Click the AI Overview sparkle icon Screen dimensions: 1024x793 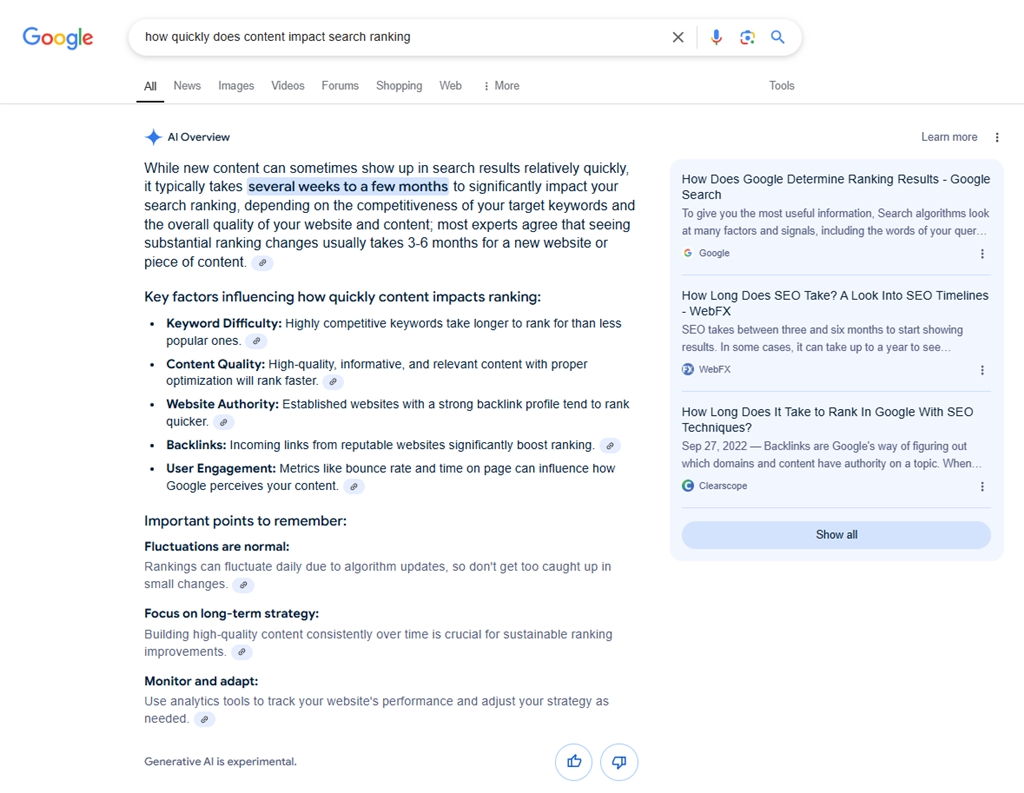(153, 137)
